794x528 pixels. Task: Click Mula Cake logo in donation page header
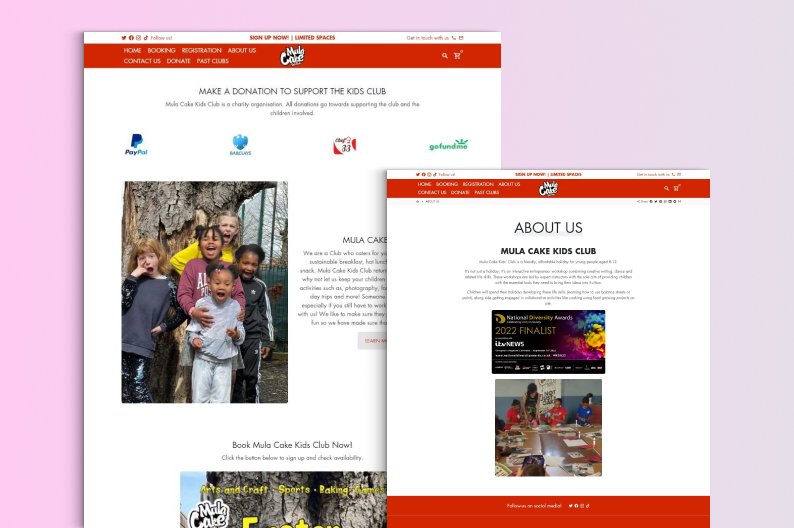(x=292, y=56)
